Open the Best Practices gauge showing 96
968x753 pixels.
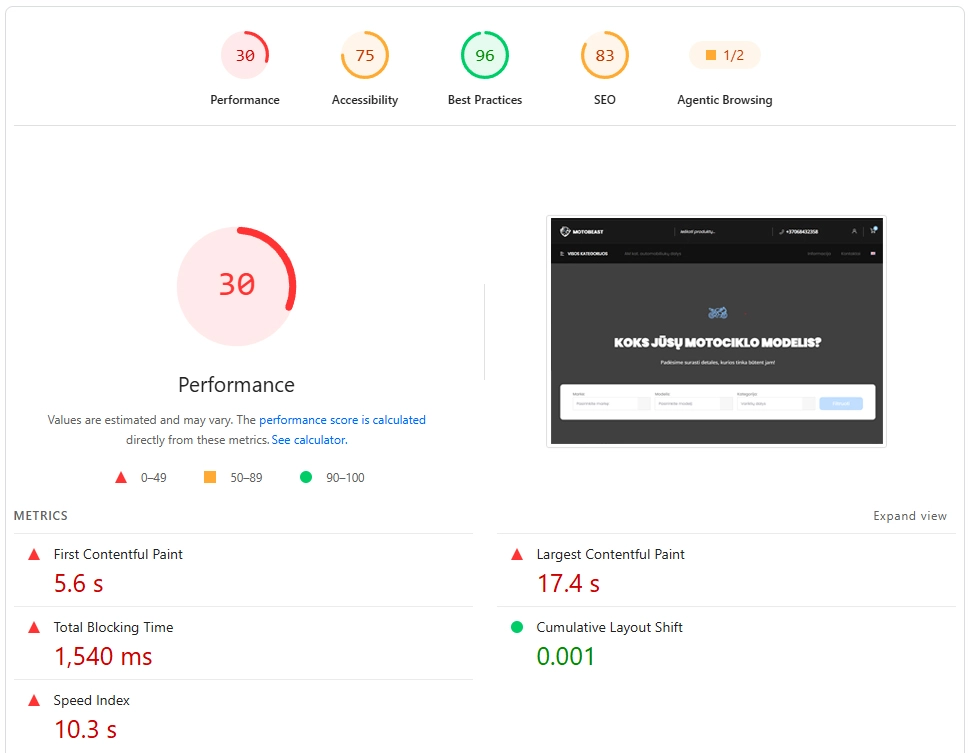point(485,56)
